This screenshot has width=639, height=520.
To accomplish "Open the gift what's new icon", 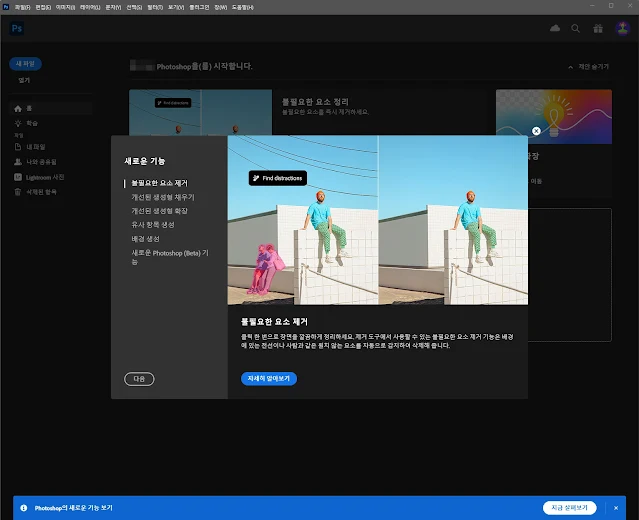I will (598, 28).
